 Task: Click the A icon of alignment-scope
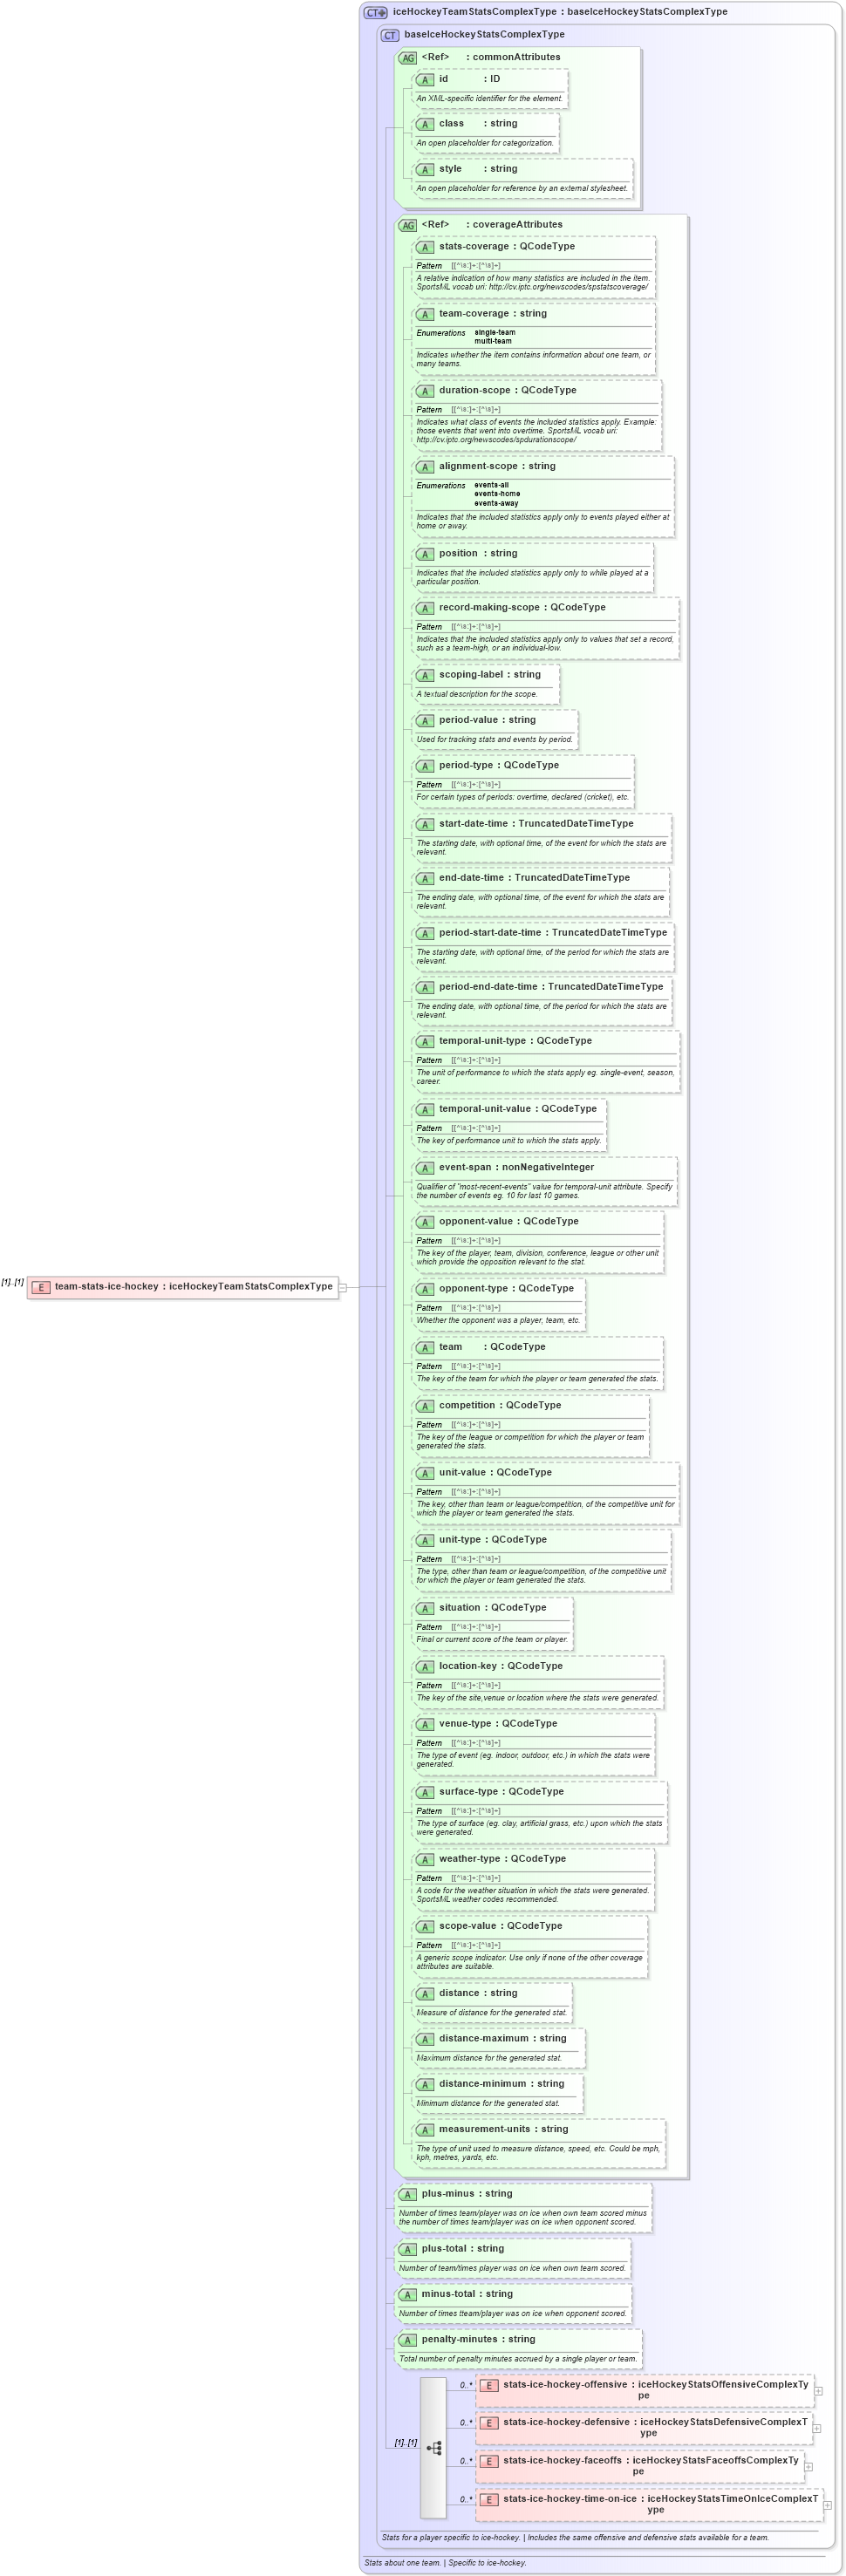[425, 467]
